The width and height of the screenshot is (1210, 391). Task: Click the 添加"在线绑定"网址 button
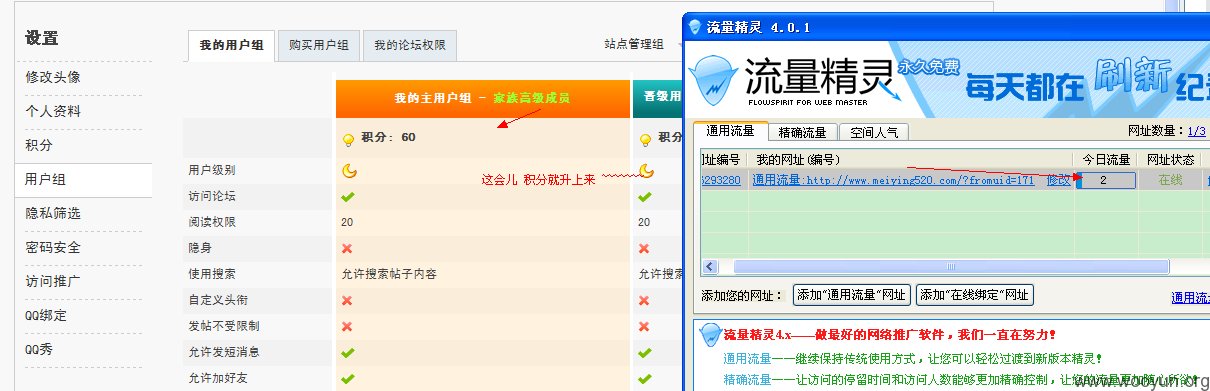pyautogui.click(x=975, y=295)
